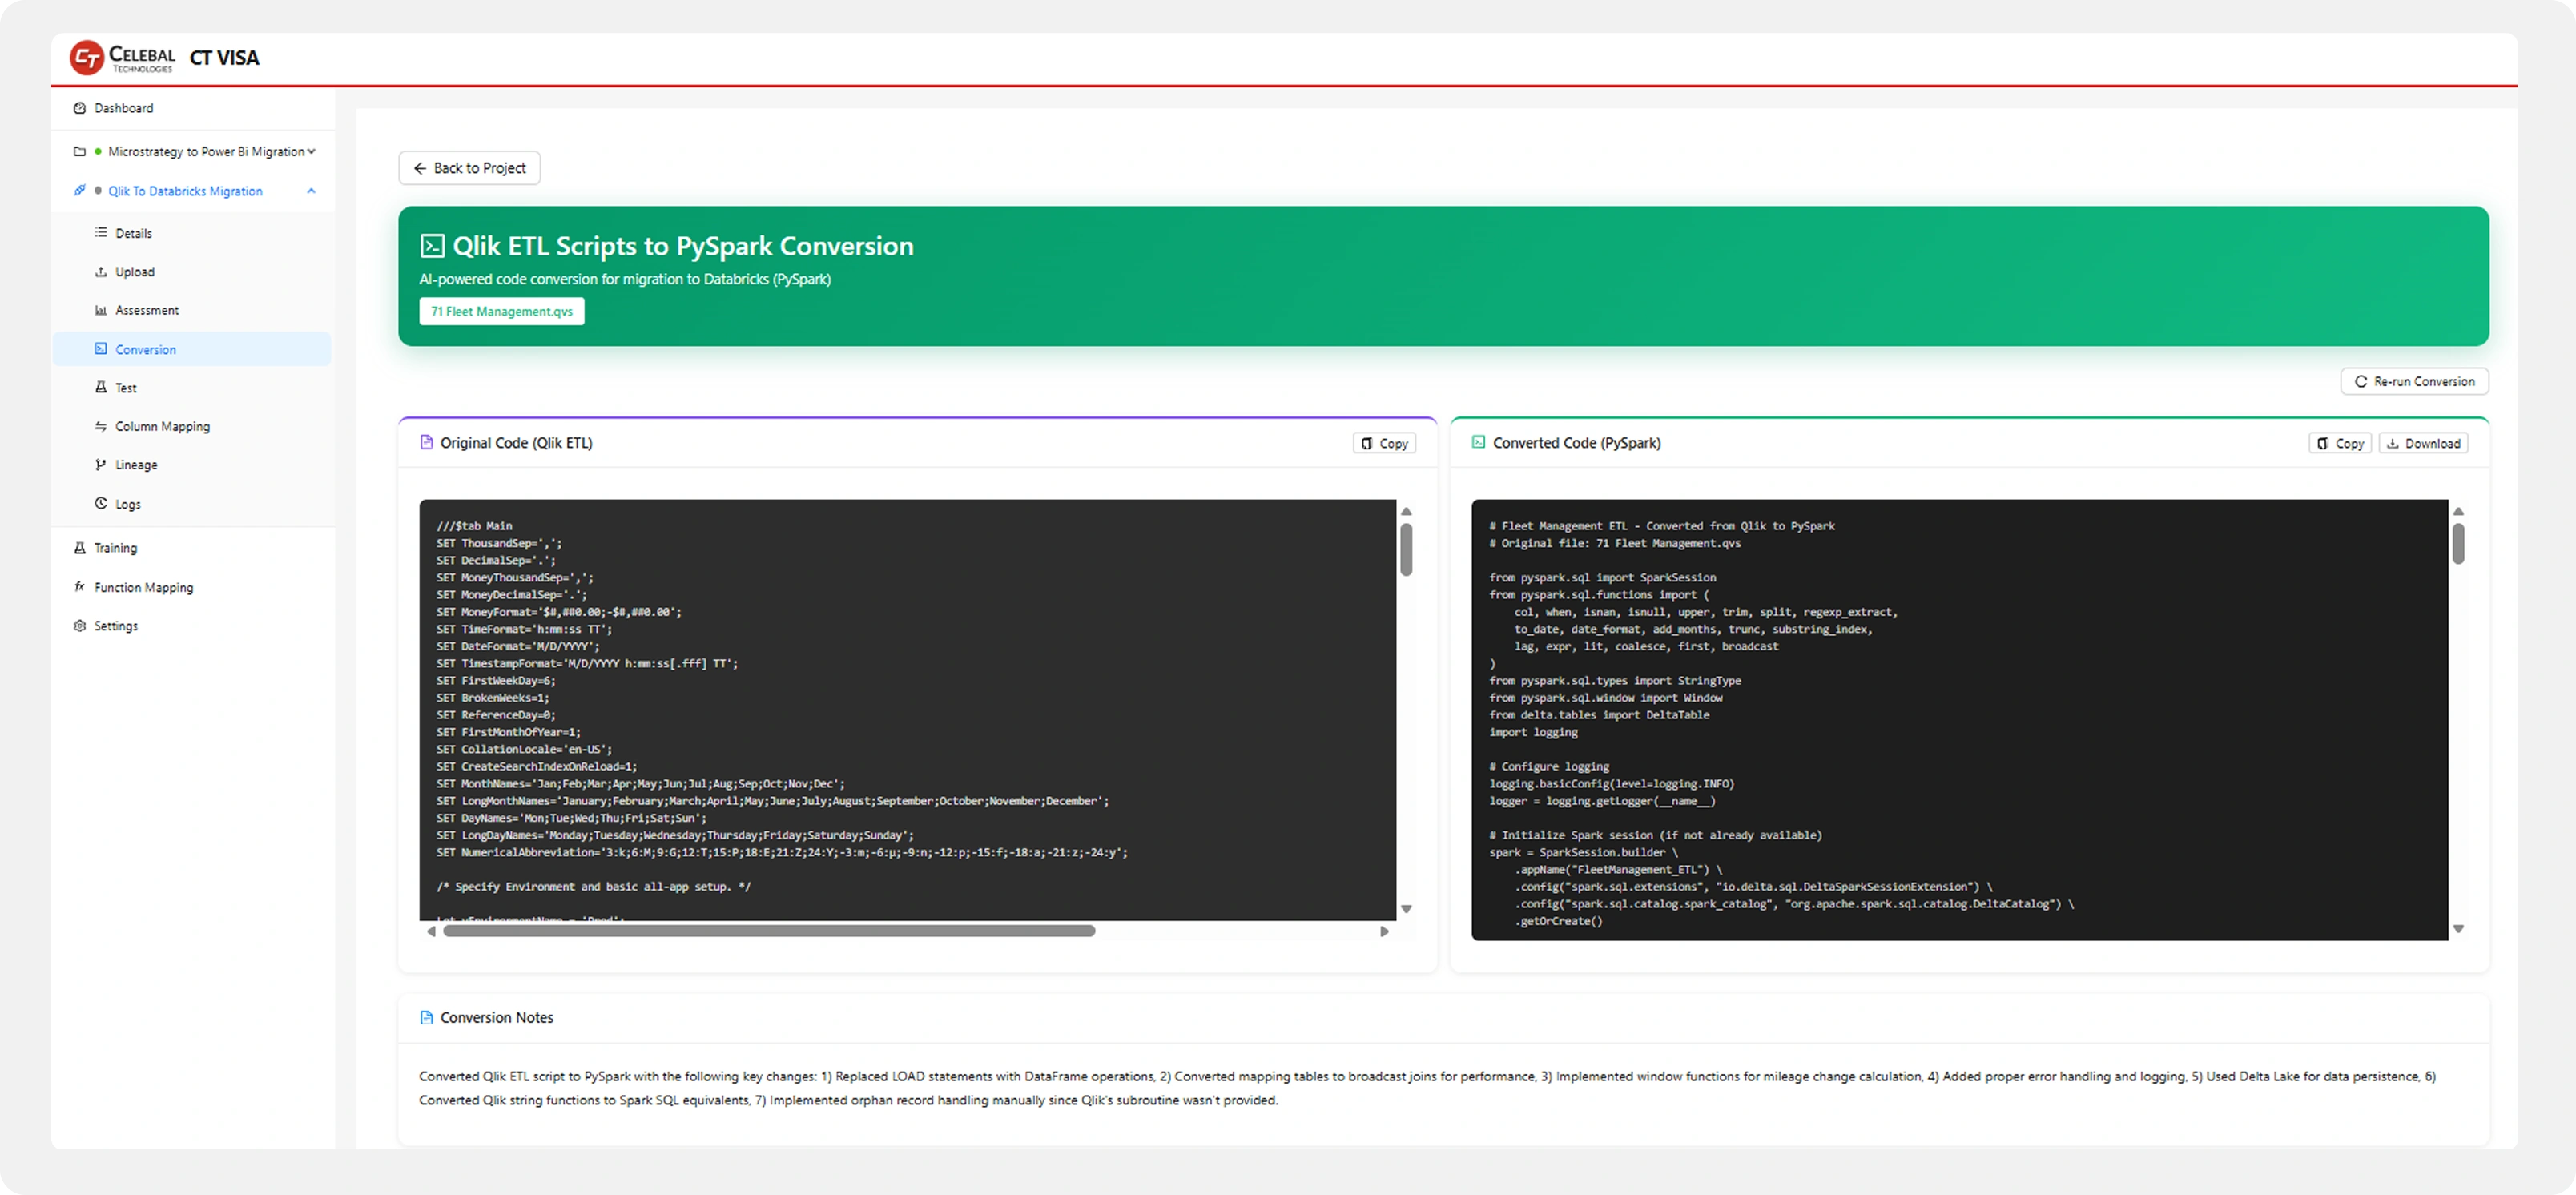
Task: Click original code vertical scrollbar thumb
Action: pos(1406,550)
